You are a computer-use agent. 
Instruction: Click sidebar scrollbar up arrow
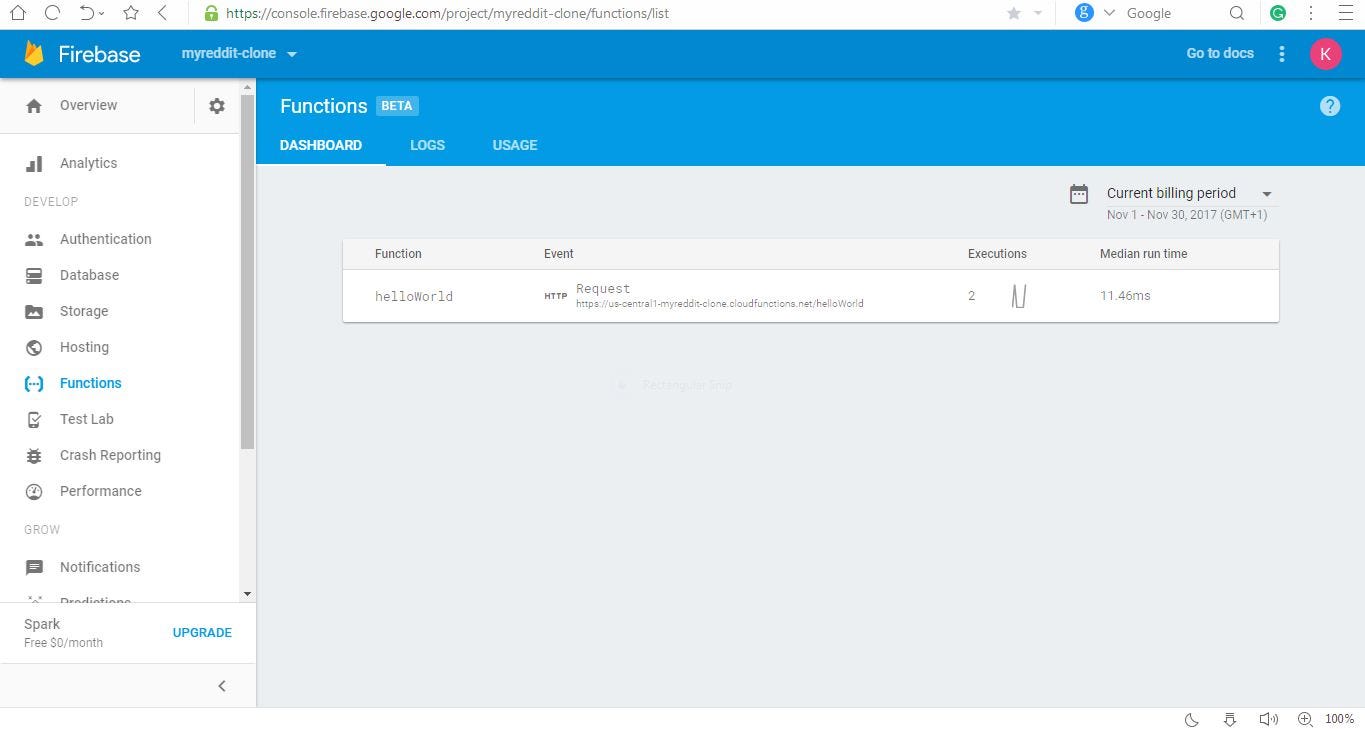pos(248,88)
